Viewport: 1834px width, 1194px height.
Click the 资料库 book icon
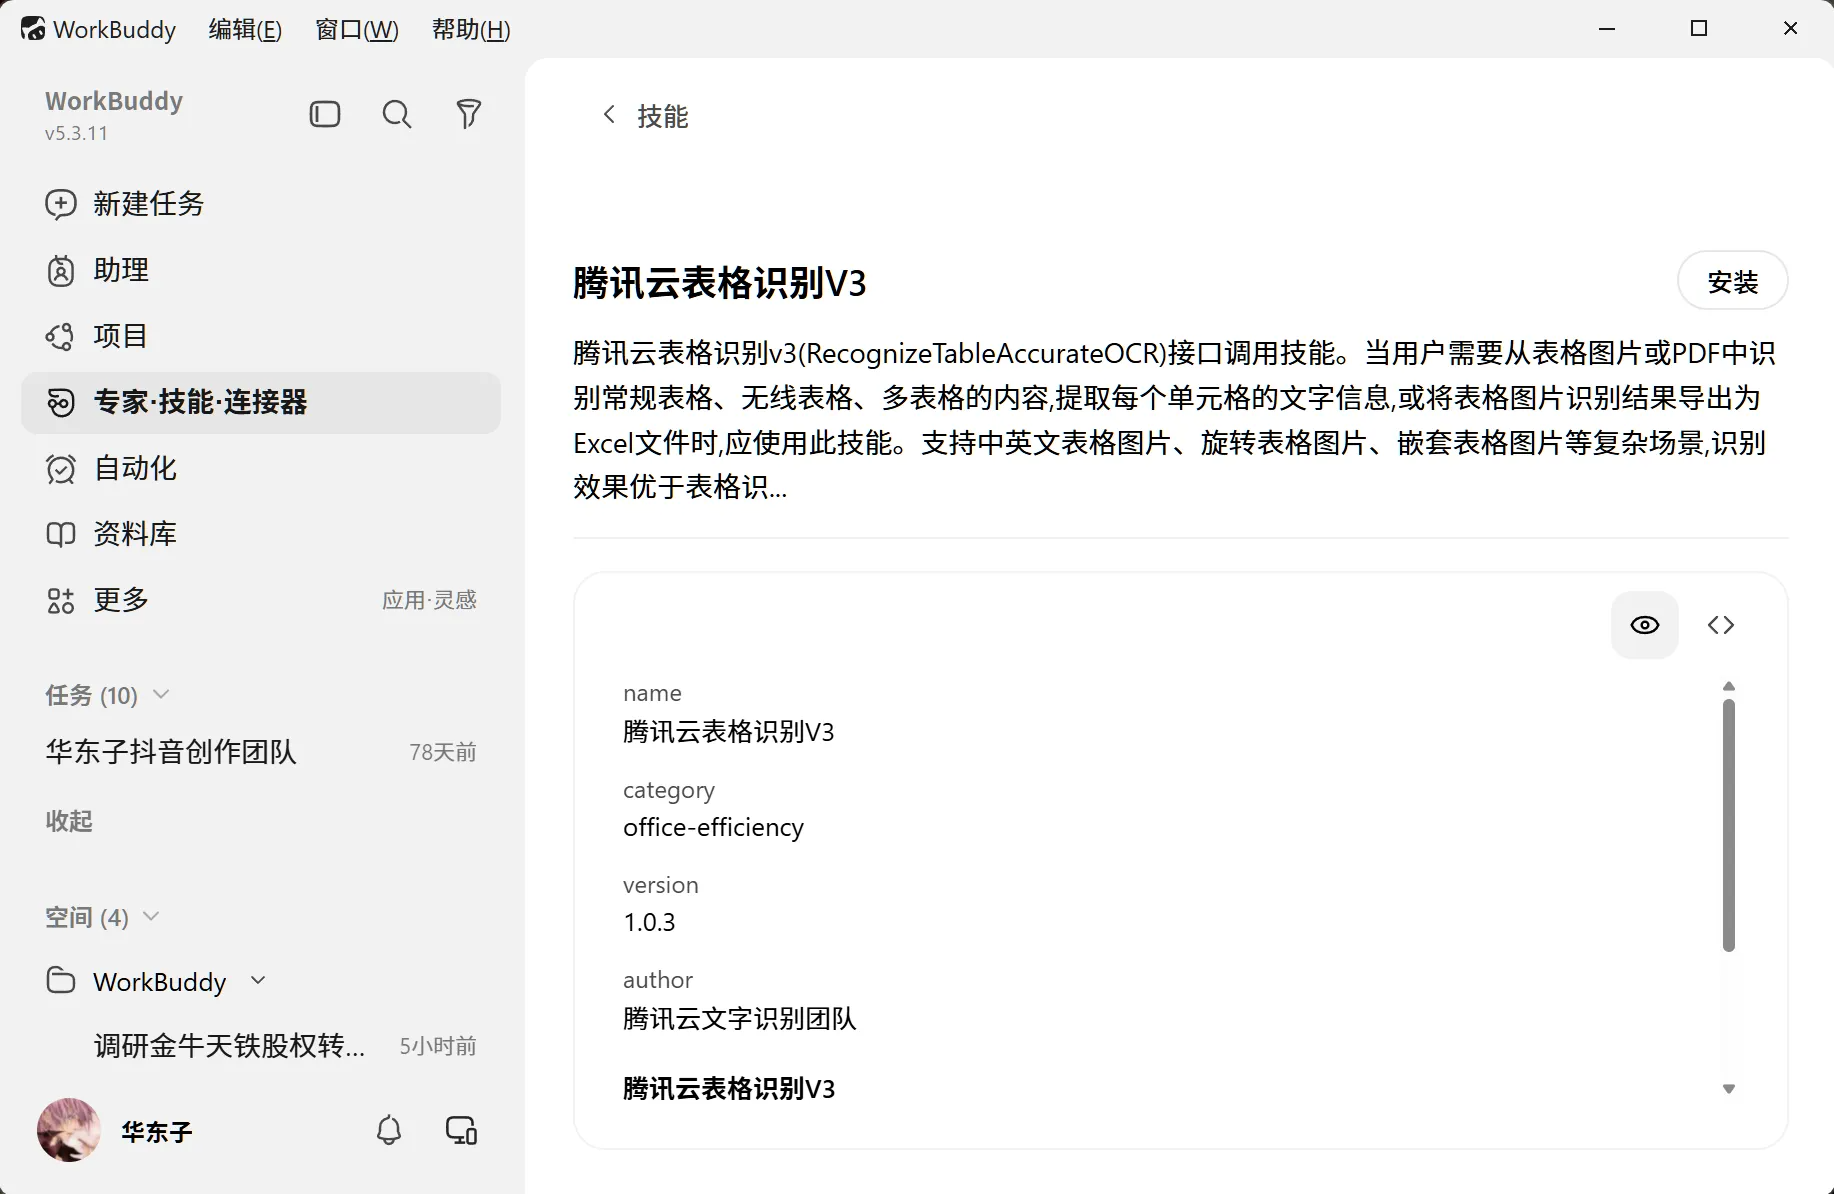(61, 534)
